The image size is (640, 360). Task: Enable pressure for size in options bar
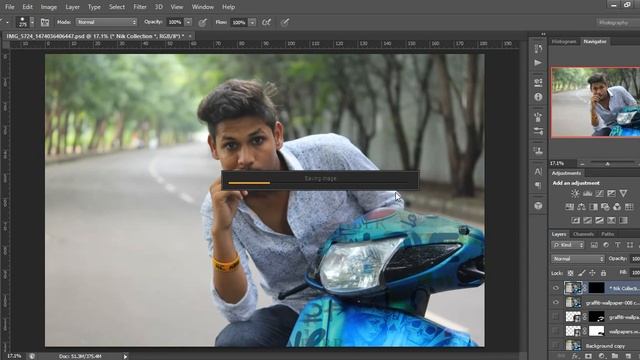coord(285,22)
